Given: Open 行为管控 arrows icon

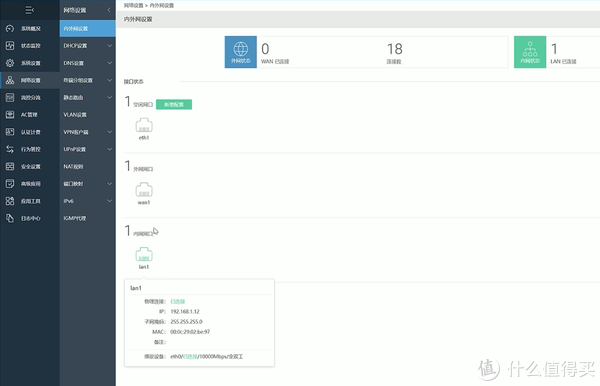Looking at the screenshot, I should [x=10, y=149].
